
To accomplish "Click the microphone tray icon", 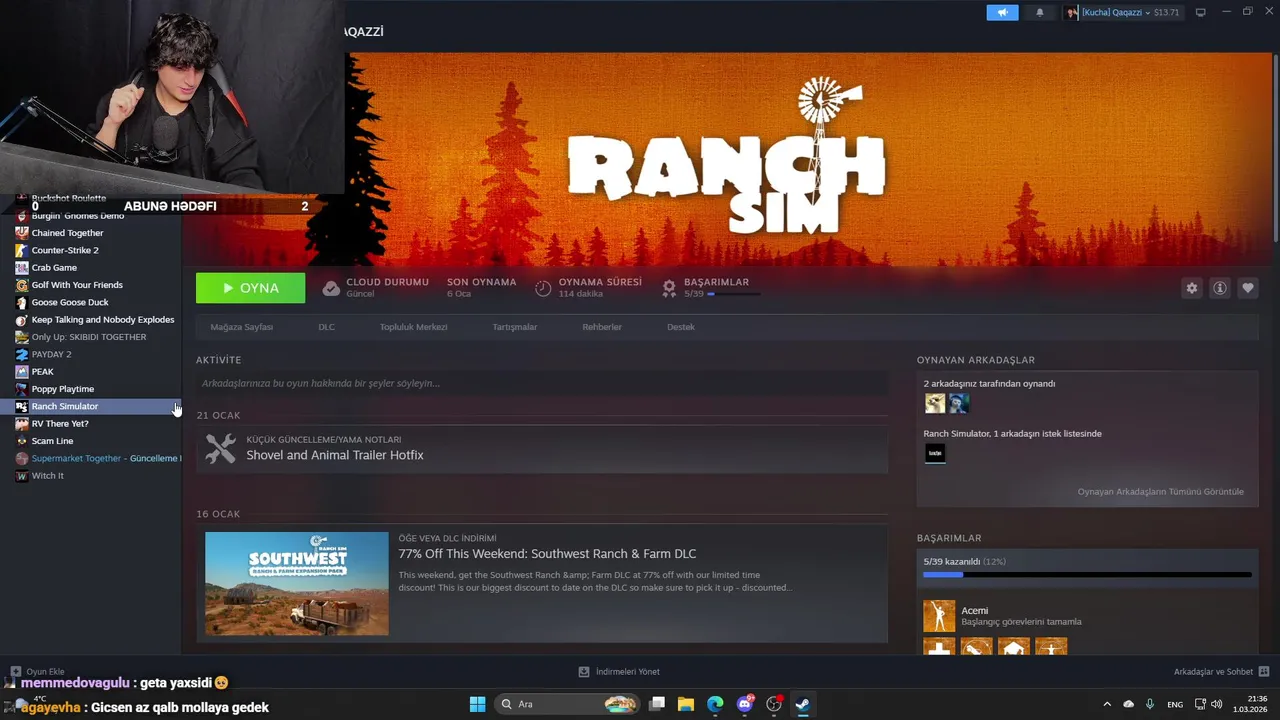I will point(1150,704).
